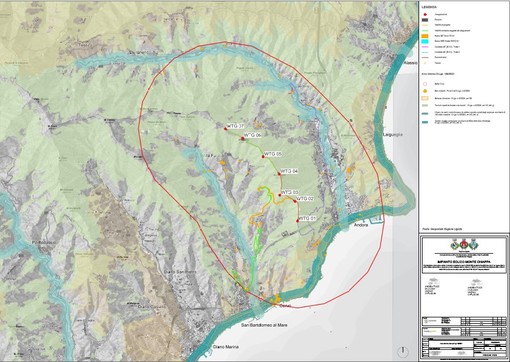Click the LEGENDA heading

coord(429,7)
